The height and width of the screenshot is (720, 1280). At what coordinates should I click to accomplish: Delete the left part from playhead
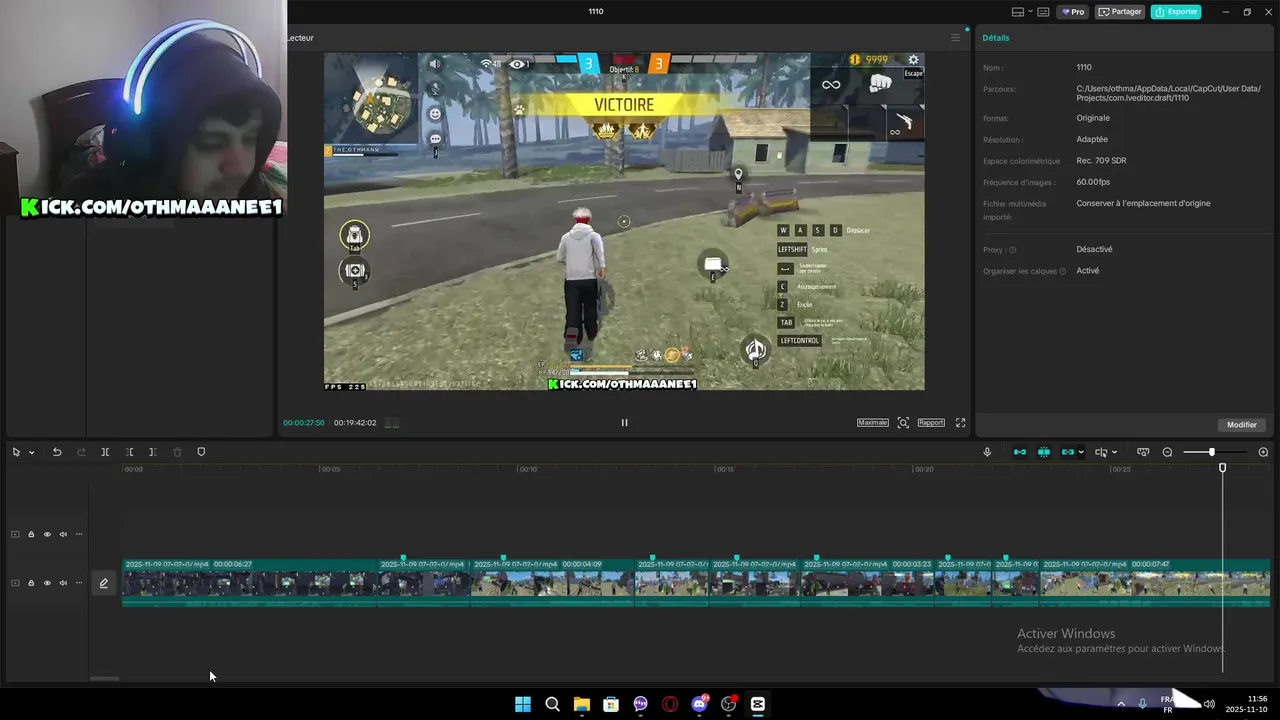click(129, 452)
